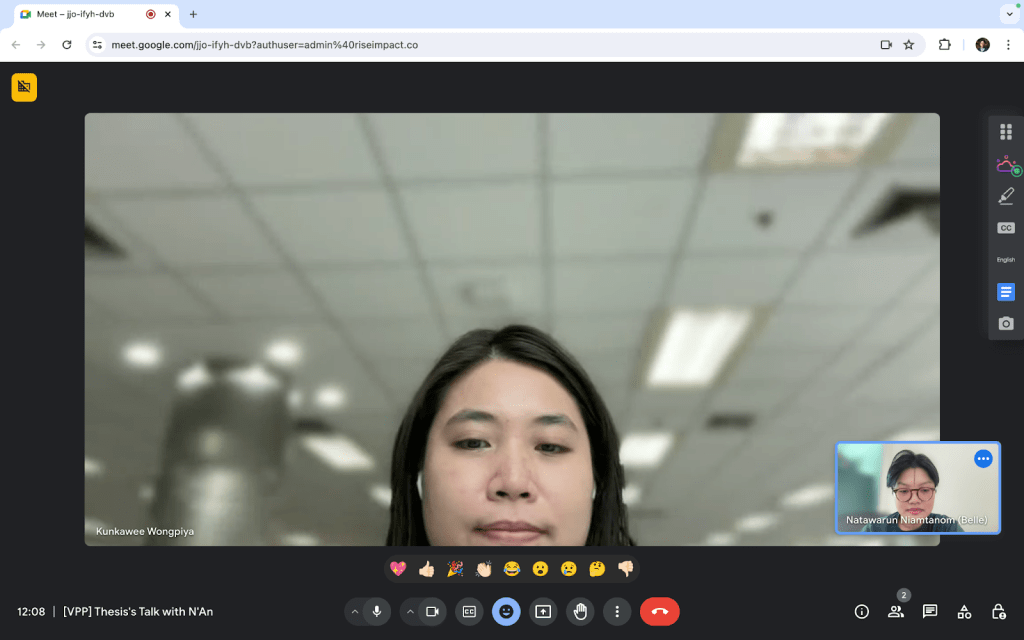Open the three-dot more options menu
The image size is (1024, 640).
pos(617,611)
